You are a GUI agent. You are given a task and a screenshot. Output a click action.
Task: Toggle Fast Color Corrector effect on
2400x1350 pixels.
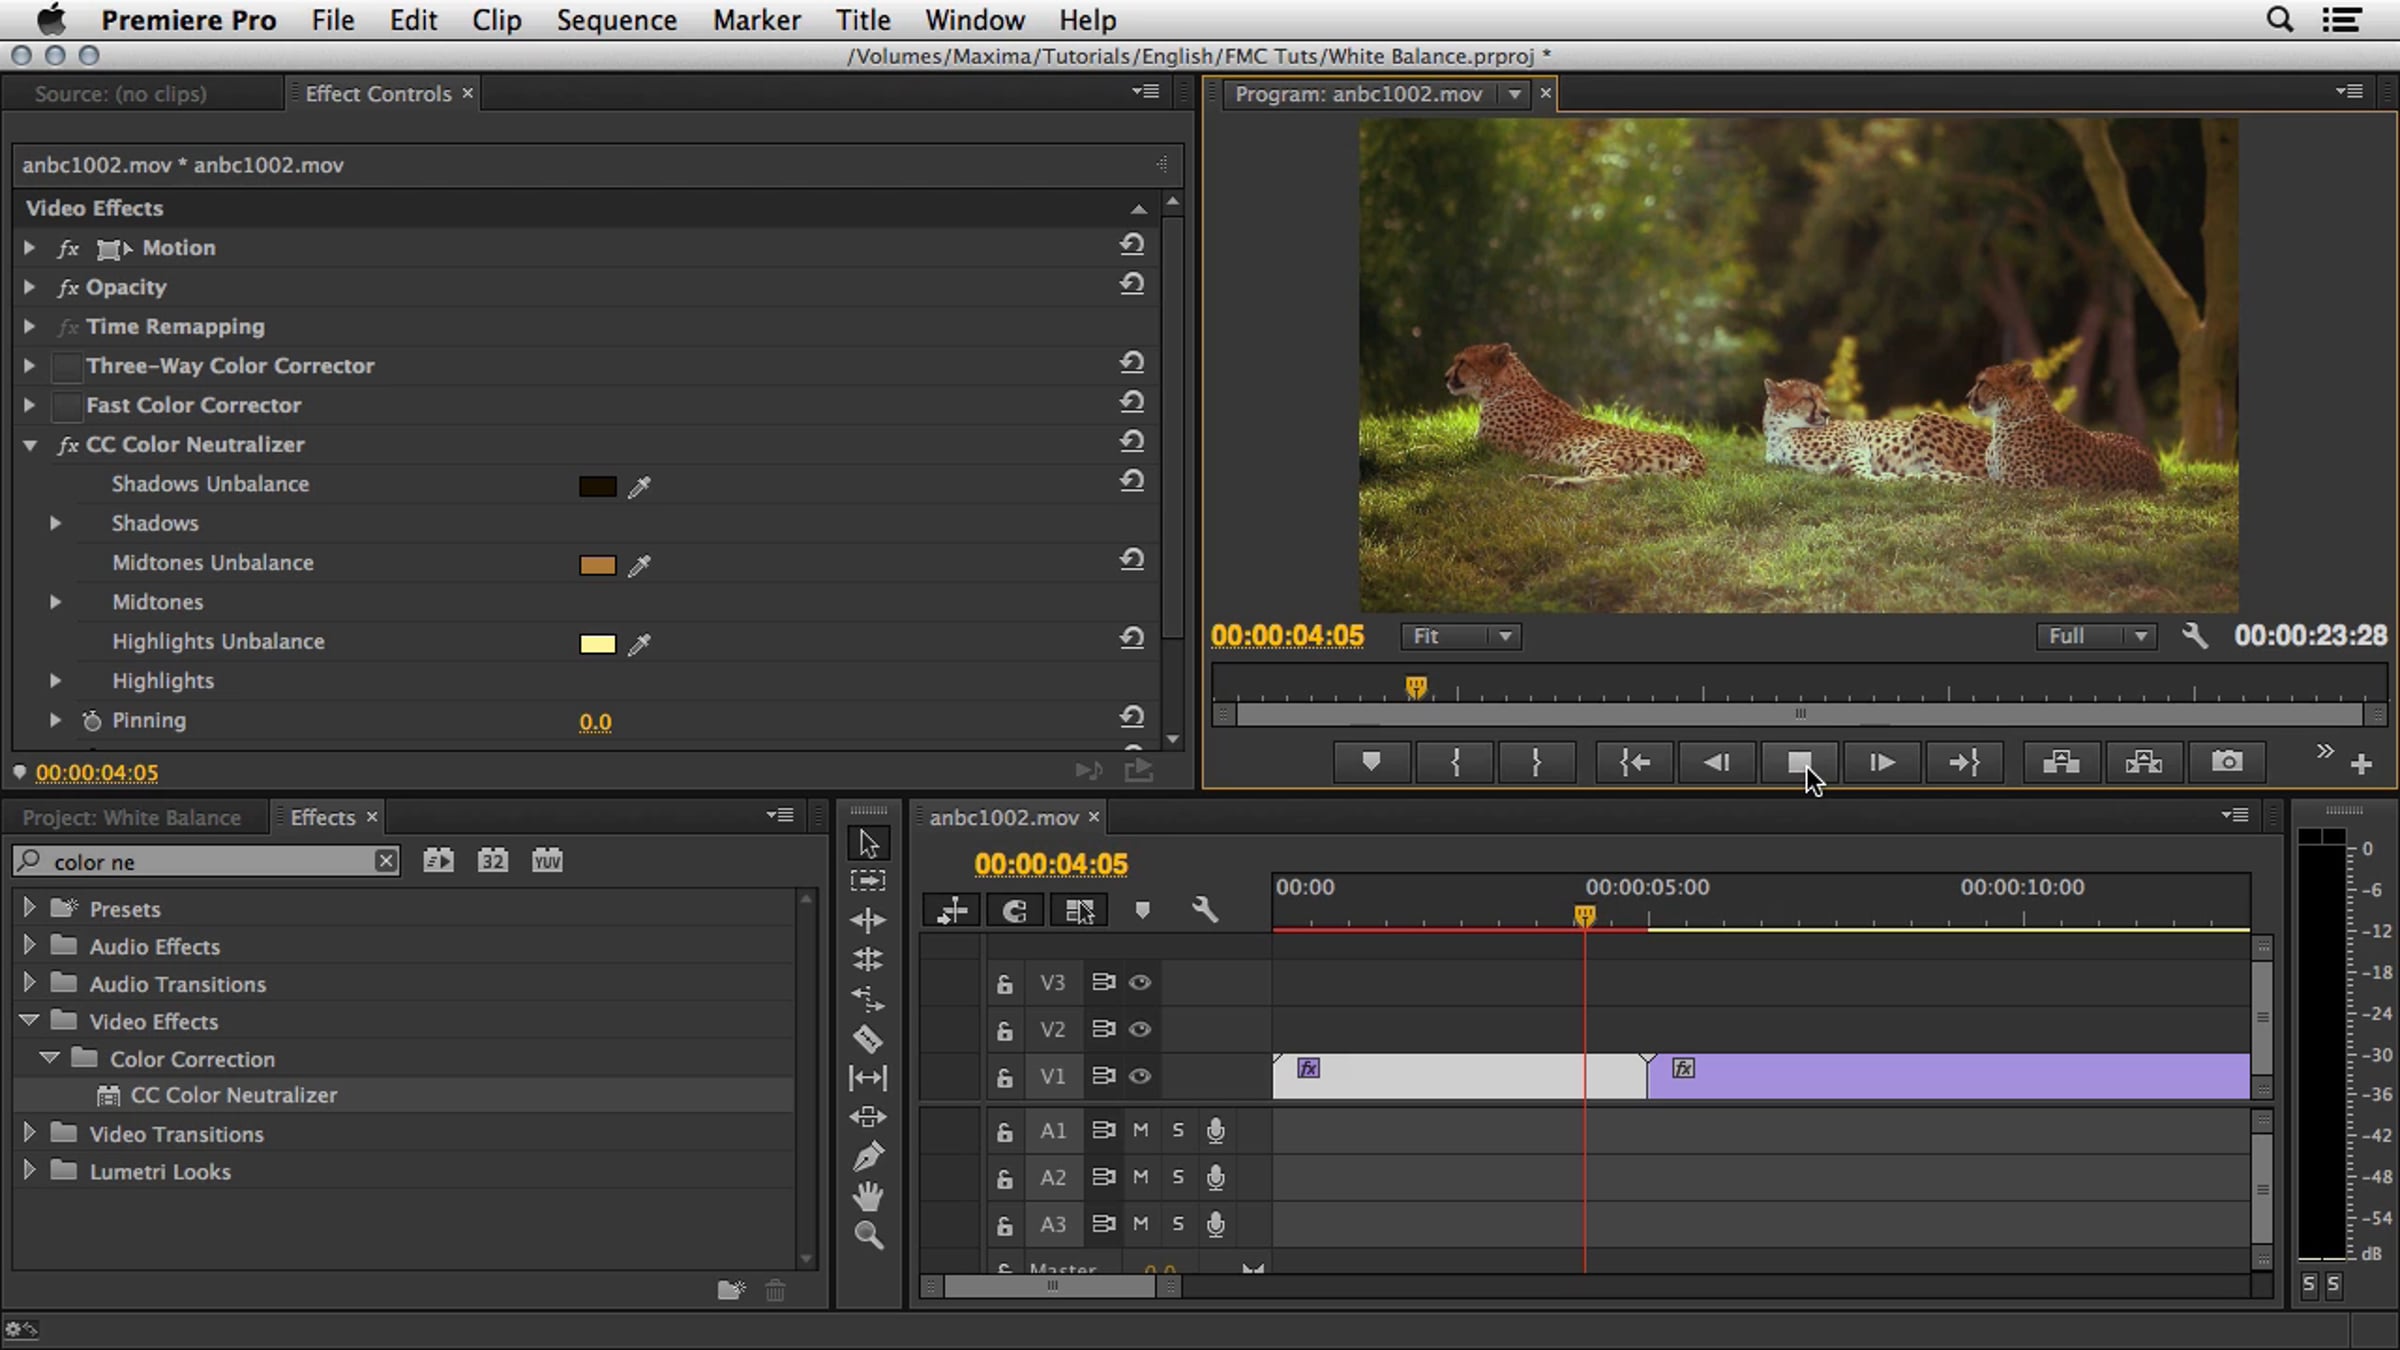67,405
